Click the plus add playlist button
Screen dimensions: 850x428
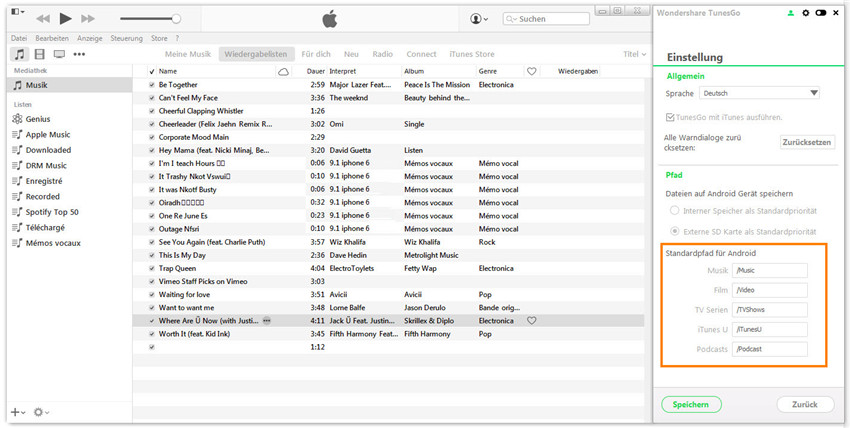pos(18,412)
